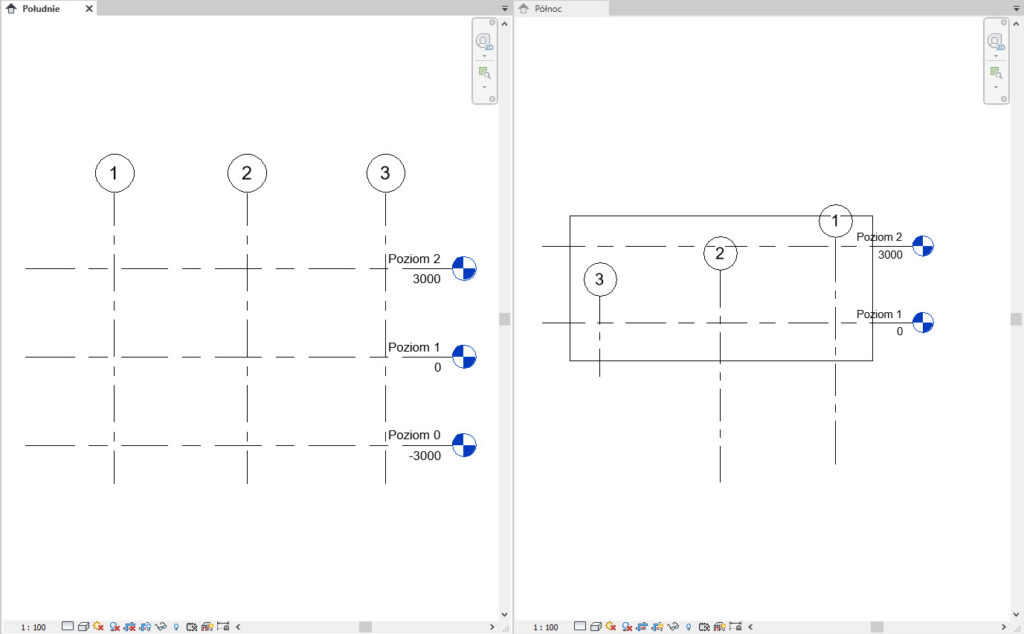1024x634 pixels.
Task: Close the Południe tab
Action: point(89,8)
